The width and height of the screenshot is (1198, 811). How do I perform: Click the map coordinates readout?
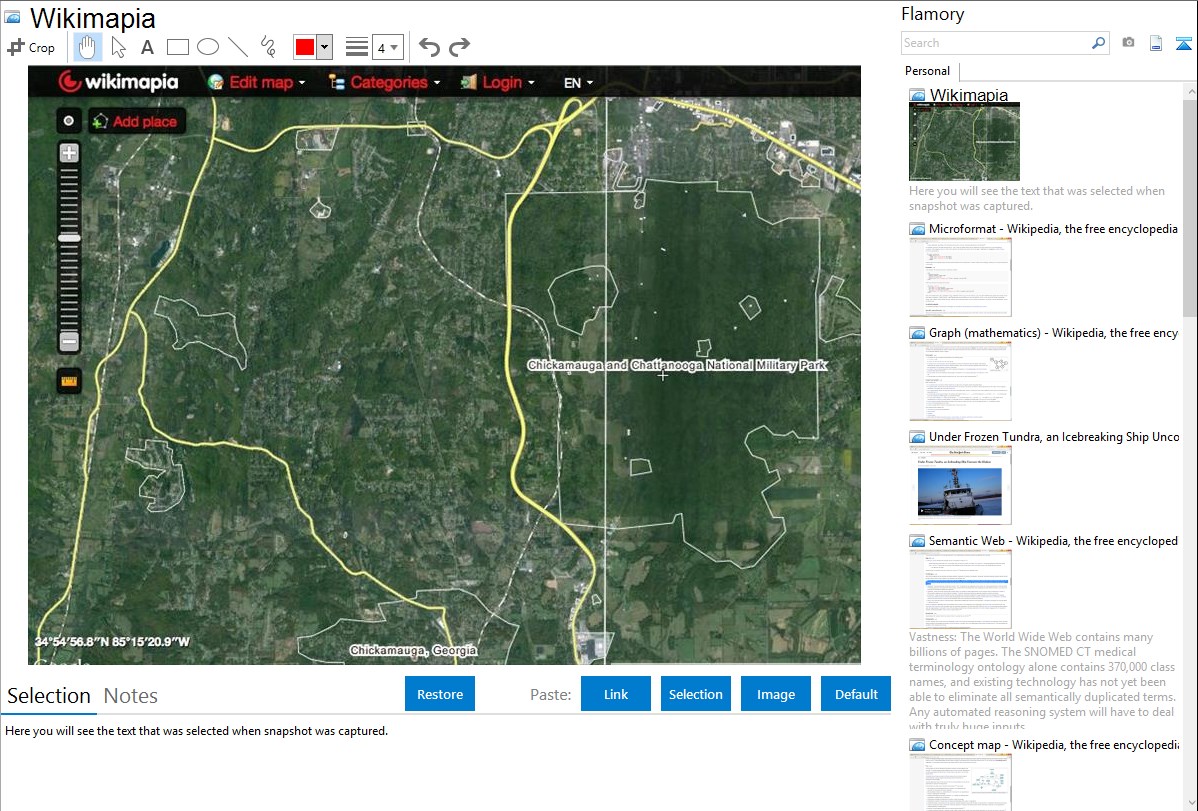click(112, 641)
